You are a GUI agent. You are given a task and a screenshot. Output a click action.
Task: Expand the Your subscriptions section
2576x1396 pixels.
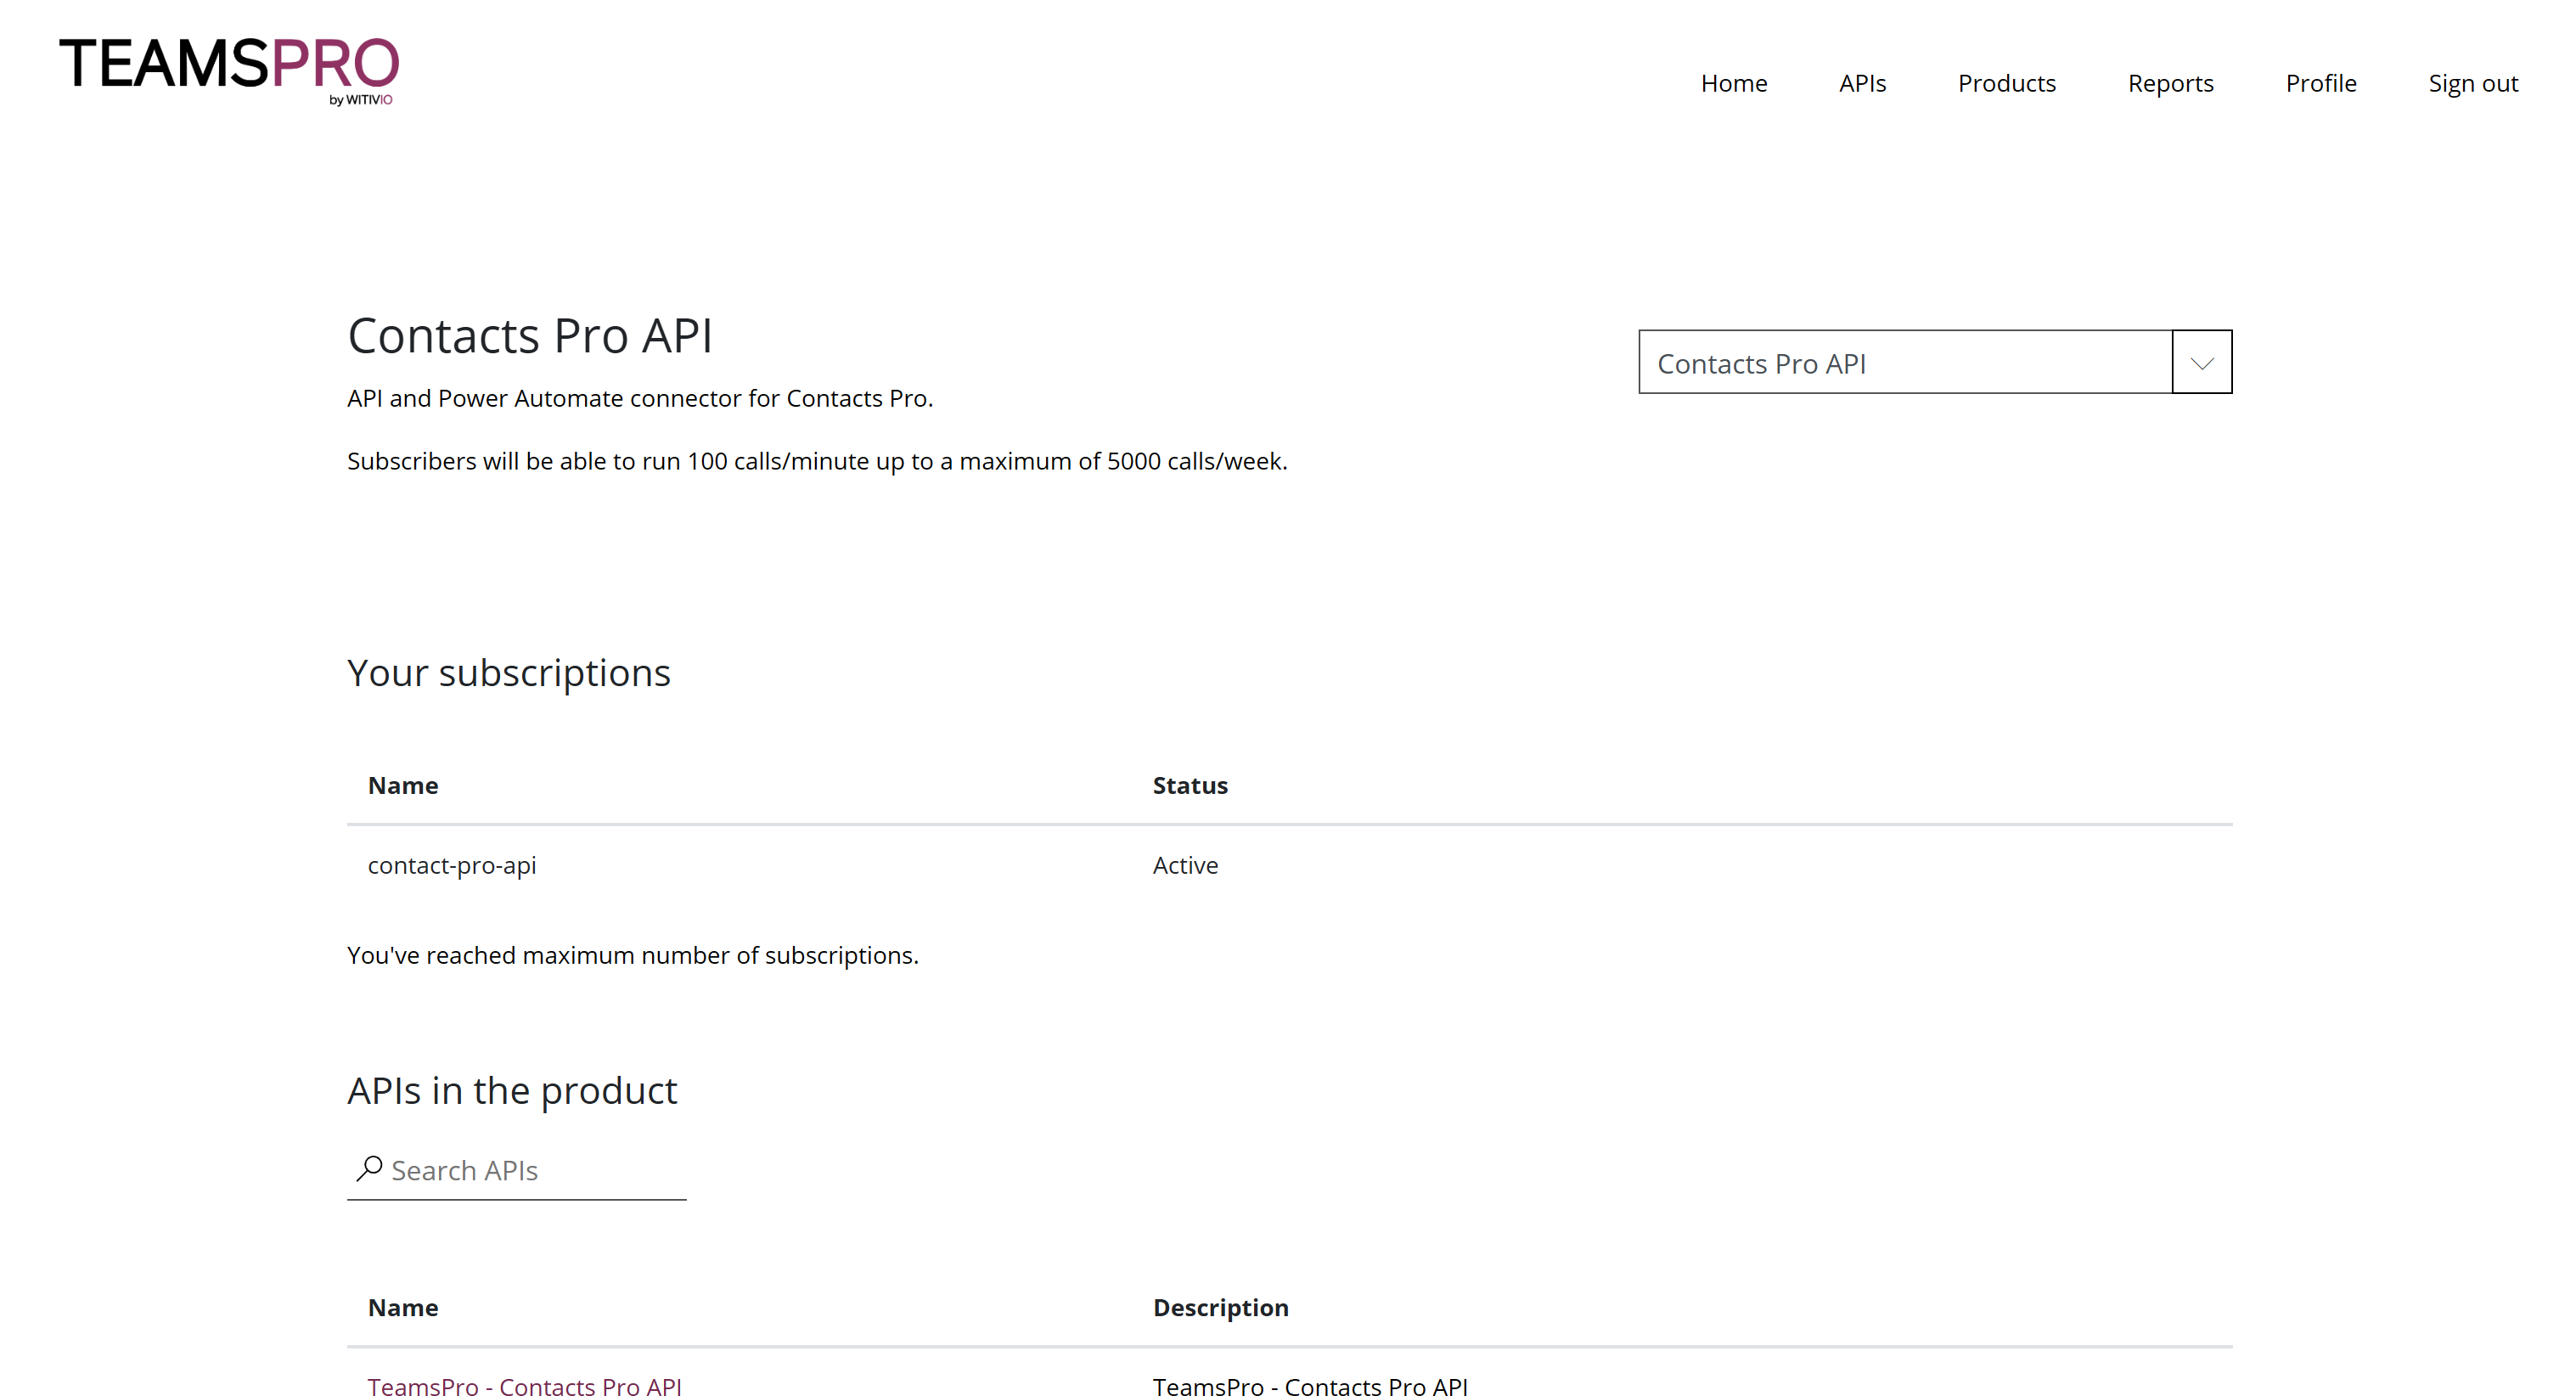click(509, 671)
